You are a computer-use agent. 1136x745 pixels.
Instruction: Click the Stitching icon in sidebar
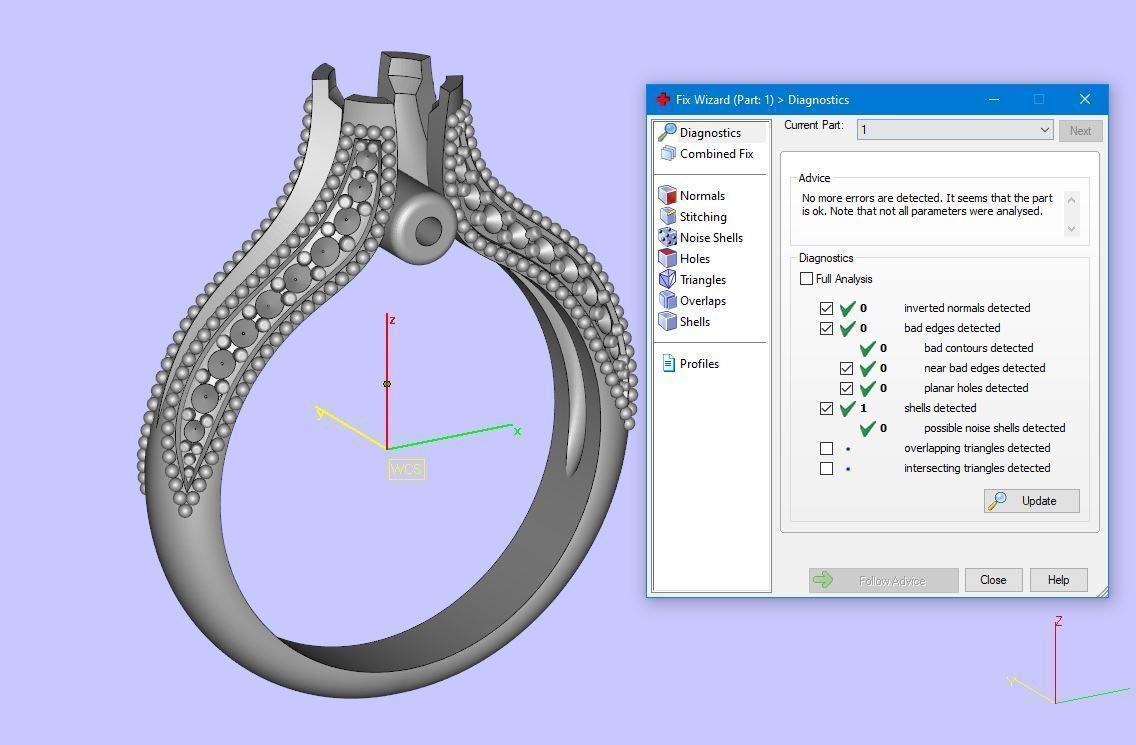coord(667,216)
